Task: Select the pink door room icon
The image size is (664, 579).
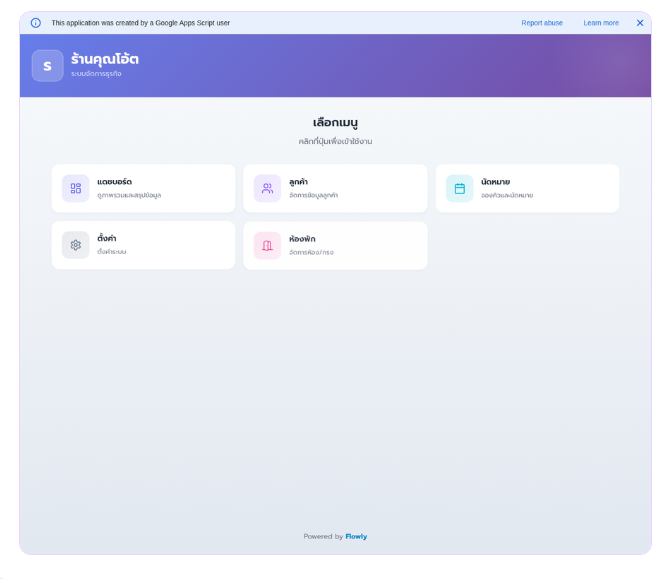Action: (267, 245)
